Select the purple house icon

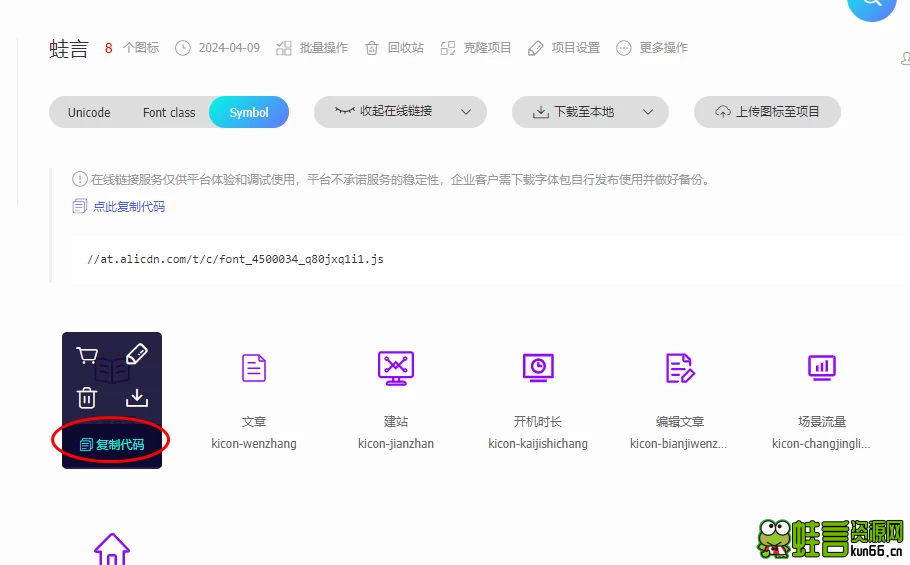coord(111,549)
